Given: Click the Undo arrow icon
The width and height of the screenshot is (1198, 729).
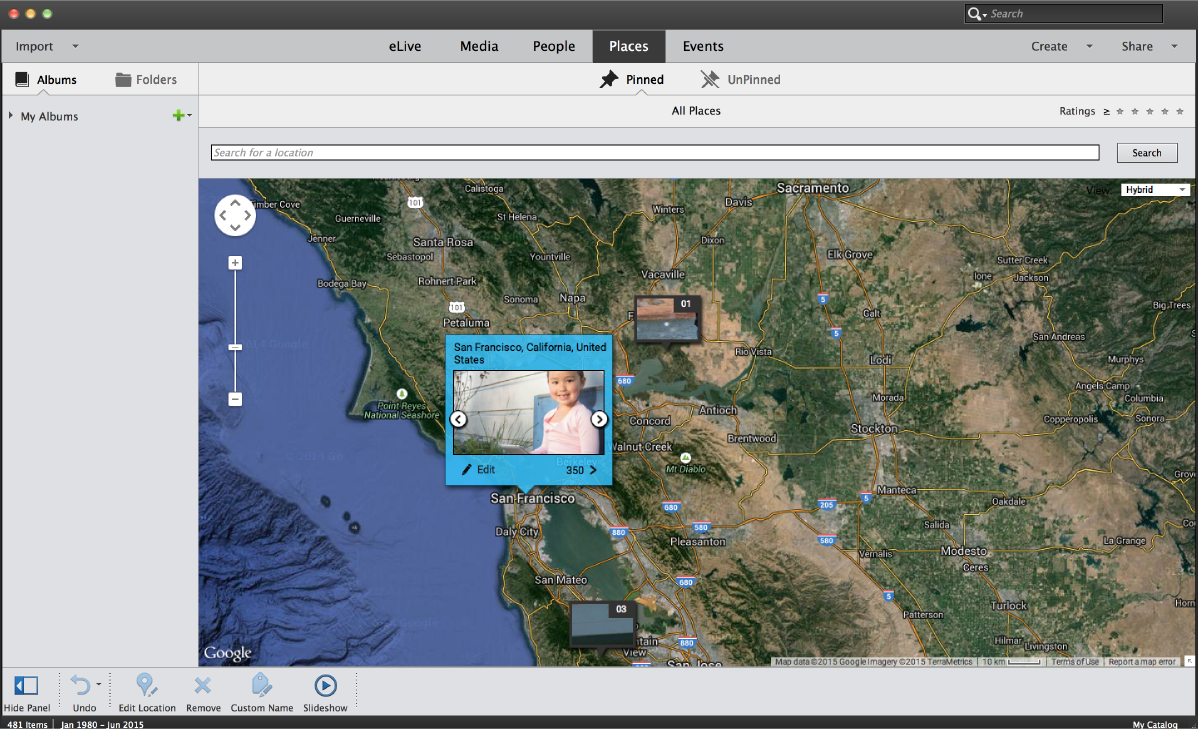Looking at the screenshot, I should click(x=80, y=685).
